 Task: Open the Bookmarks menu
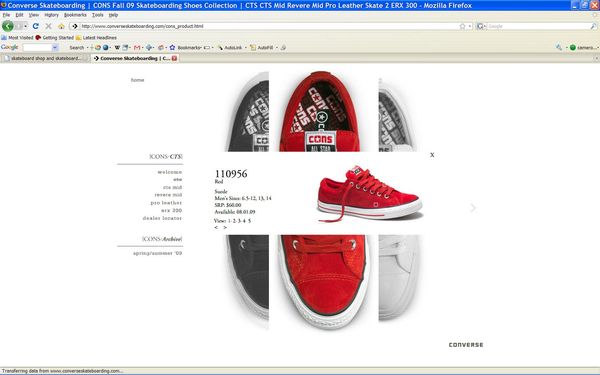(x=75, y=15)
